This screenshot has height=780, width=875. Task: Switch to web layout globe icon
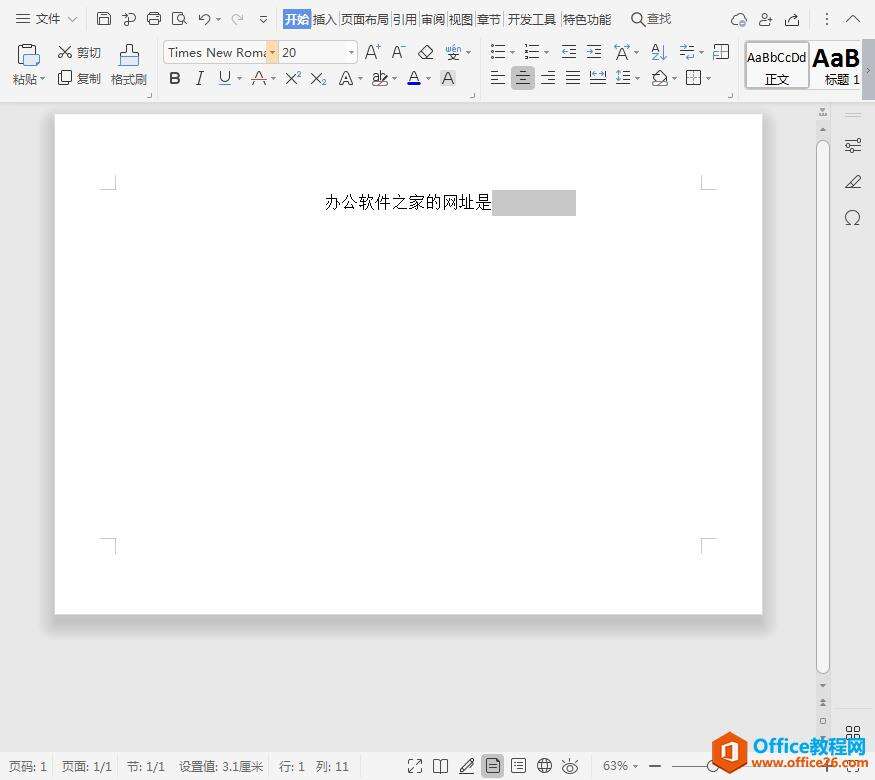click(x=544, y=766)
